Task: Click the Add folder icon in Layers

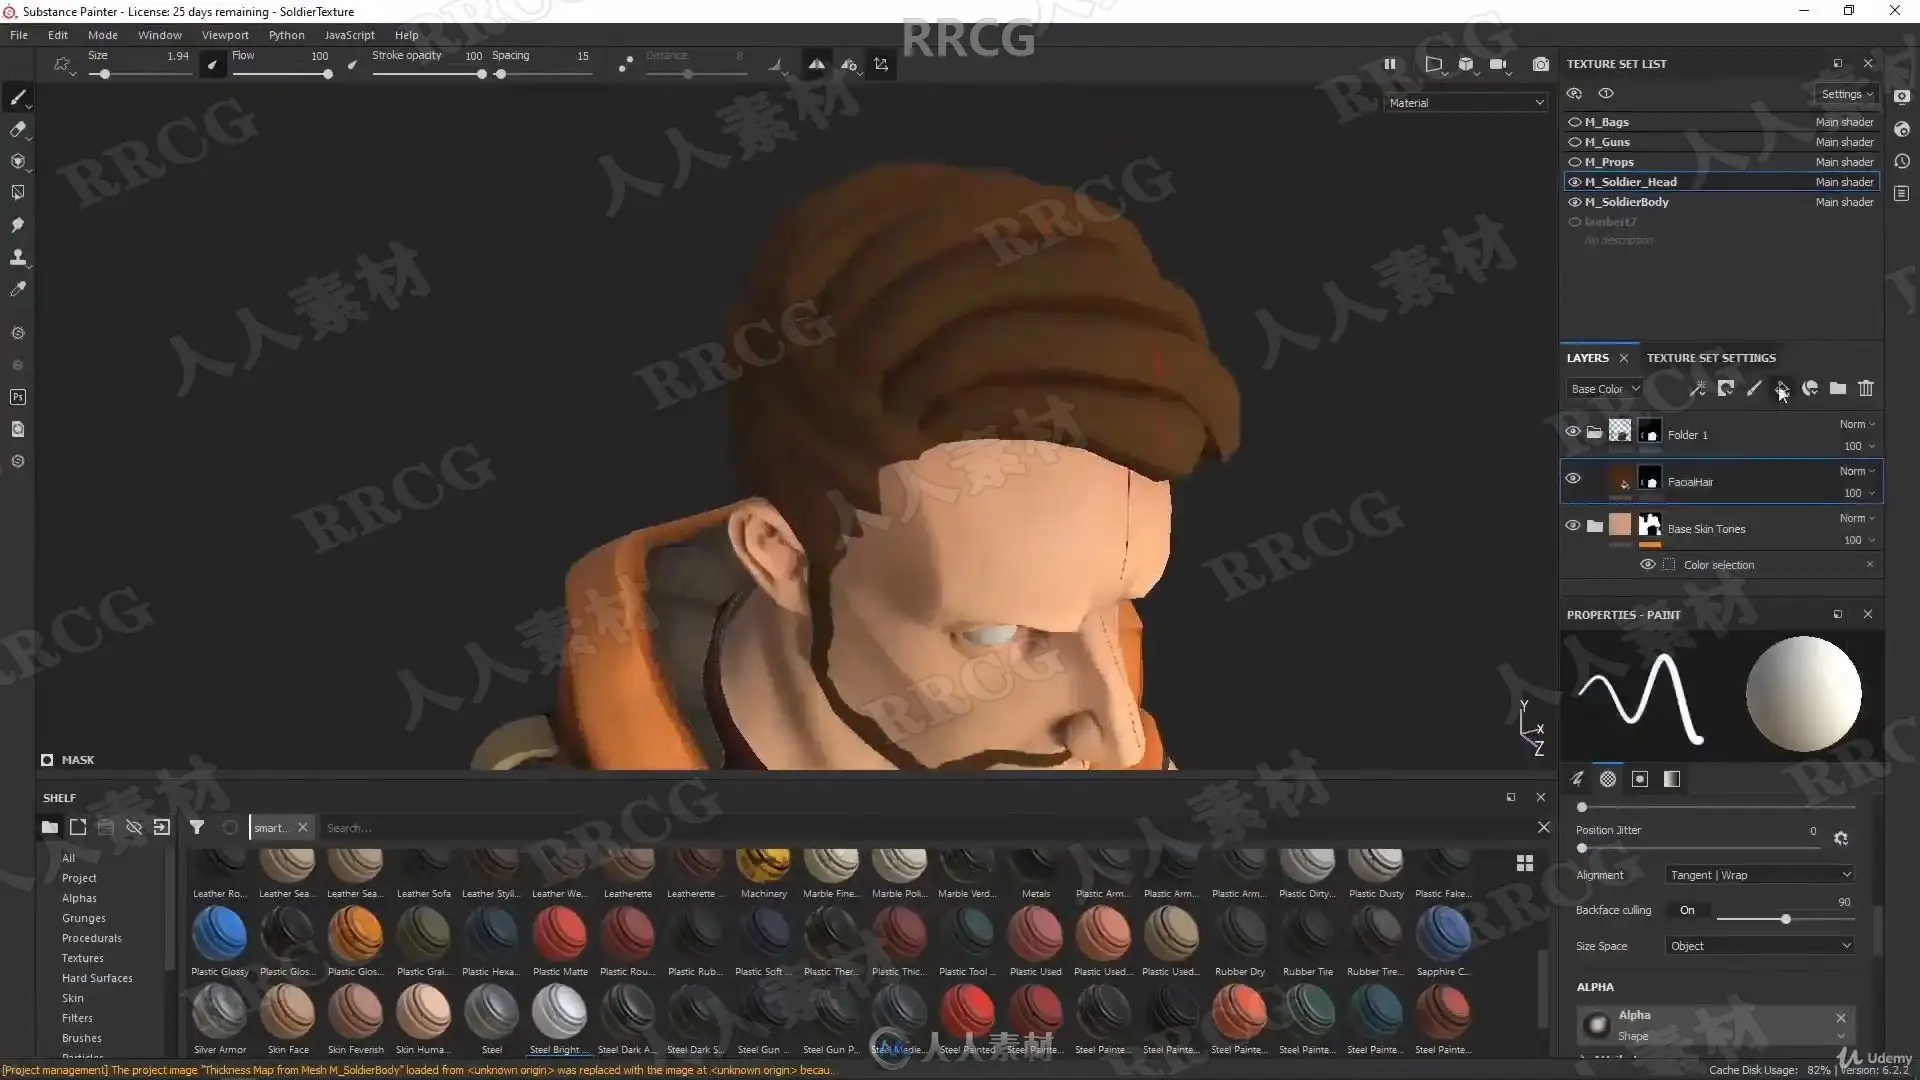Action: tap(1838, 389)
